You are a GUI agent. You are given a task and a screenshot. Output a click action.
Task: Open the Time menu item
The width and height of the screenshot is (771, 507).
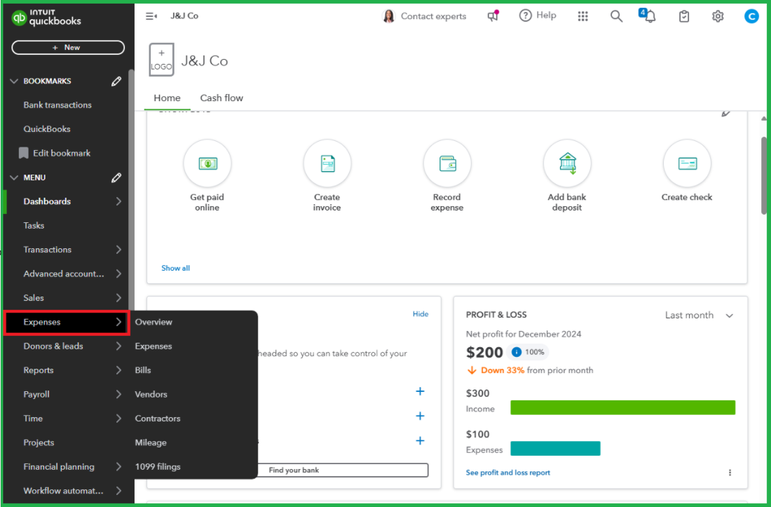pyautogui.click(x=33, y=418)
